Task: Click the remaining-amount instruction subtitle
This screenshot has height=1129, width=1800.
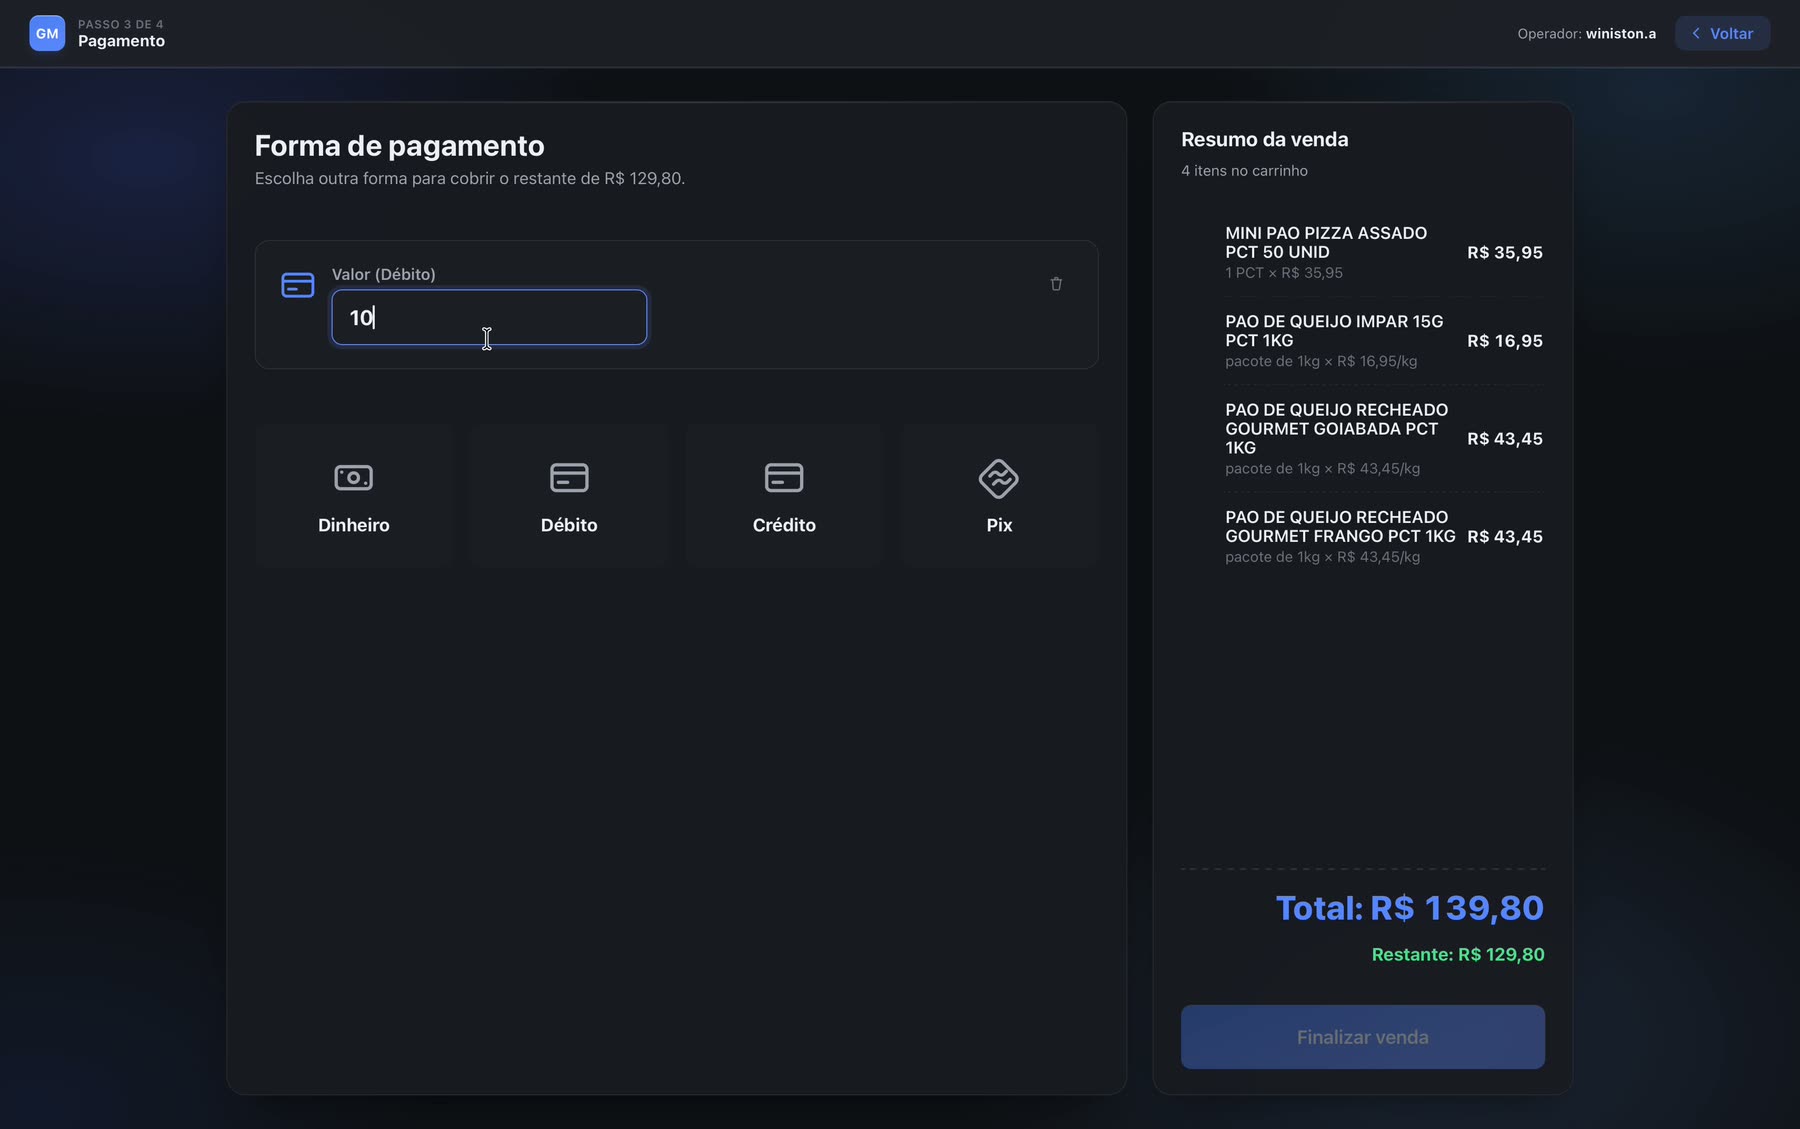Action: (470, 178)
